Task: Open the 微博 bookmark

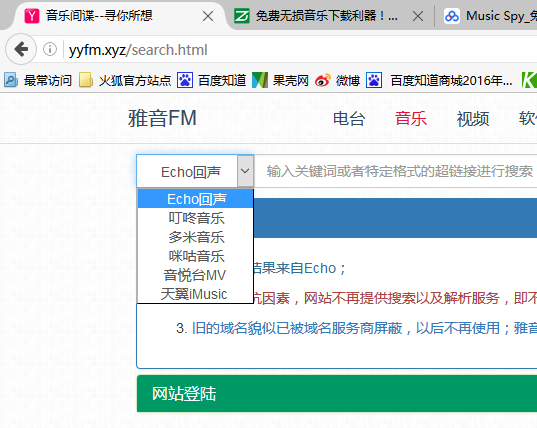Action: pos(337,80)
